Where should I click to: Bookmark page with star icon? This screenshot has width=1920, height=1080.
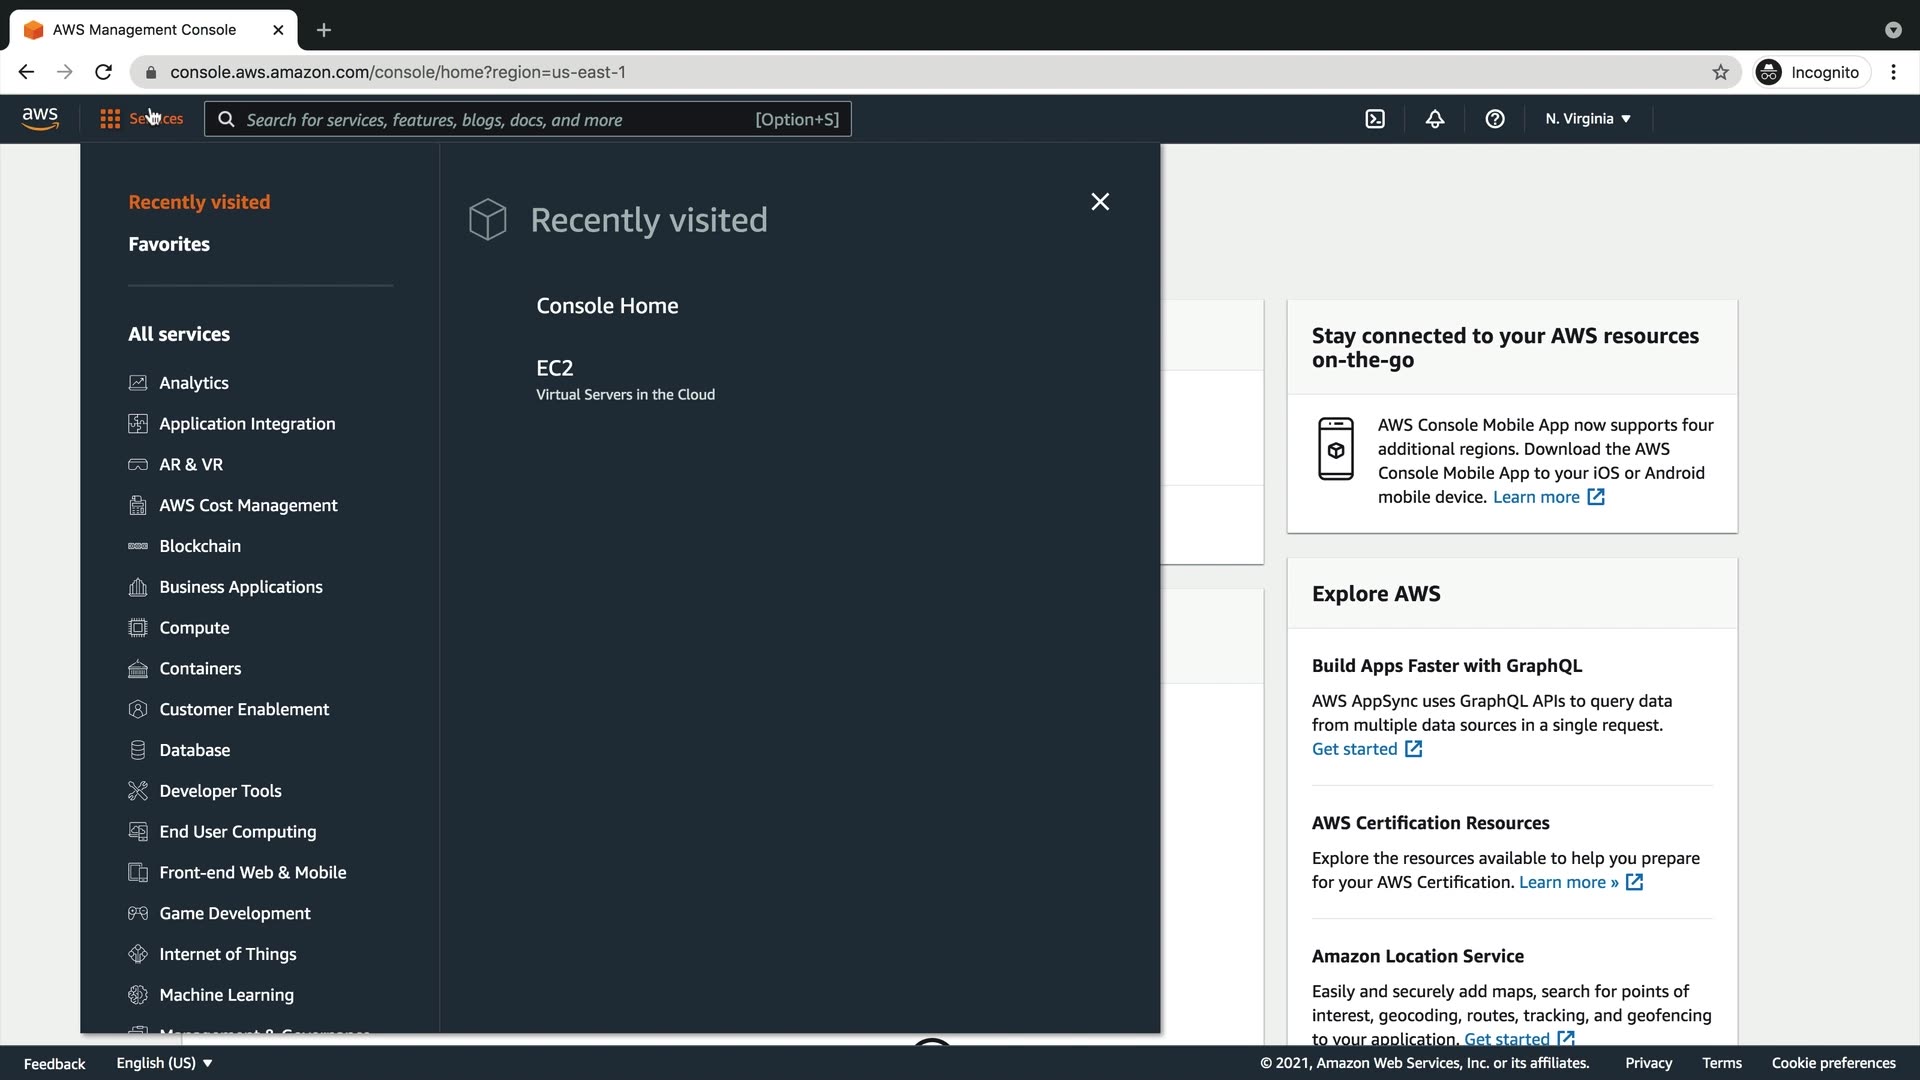coord(1720,72)
